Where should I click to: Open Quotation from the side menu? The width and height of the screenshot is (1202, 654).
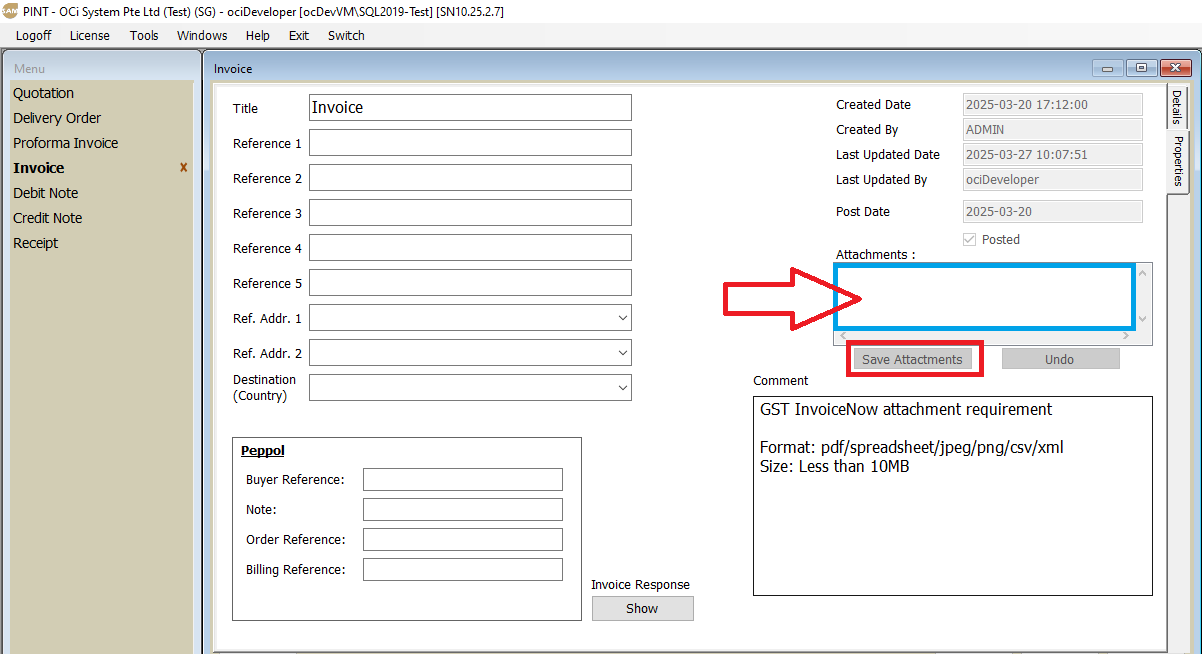tap(44, 93)
